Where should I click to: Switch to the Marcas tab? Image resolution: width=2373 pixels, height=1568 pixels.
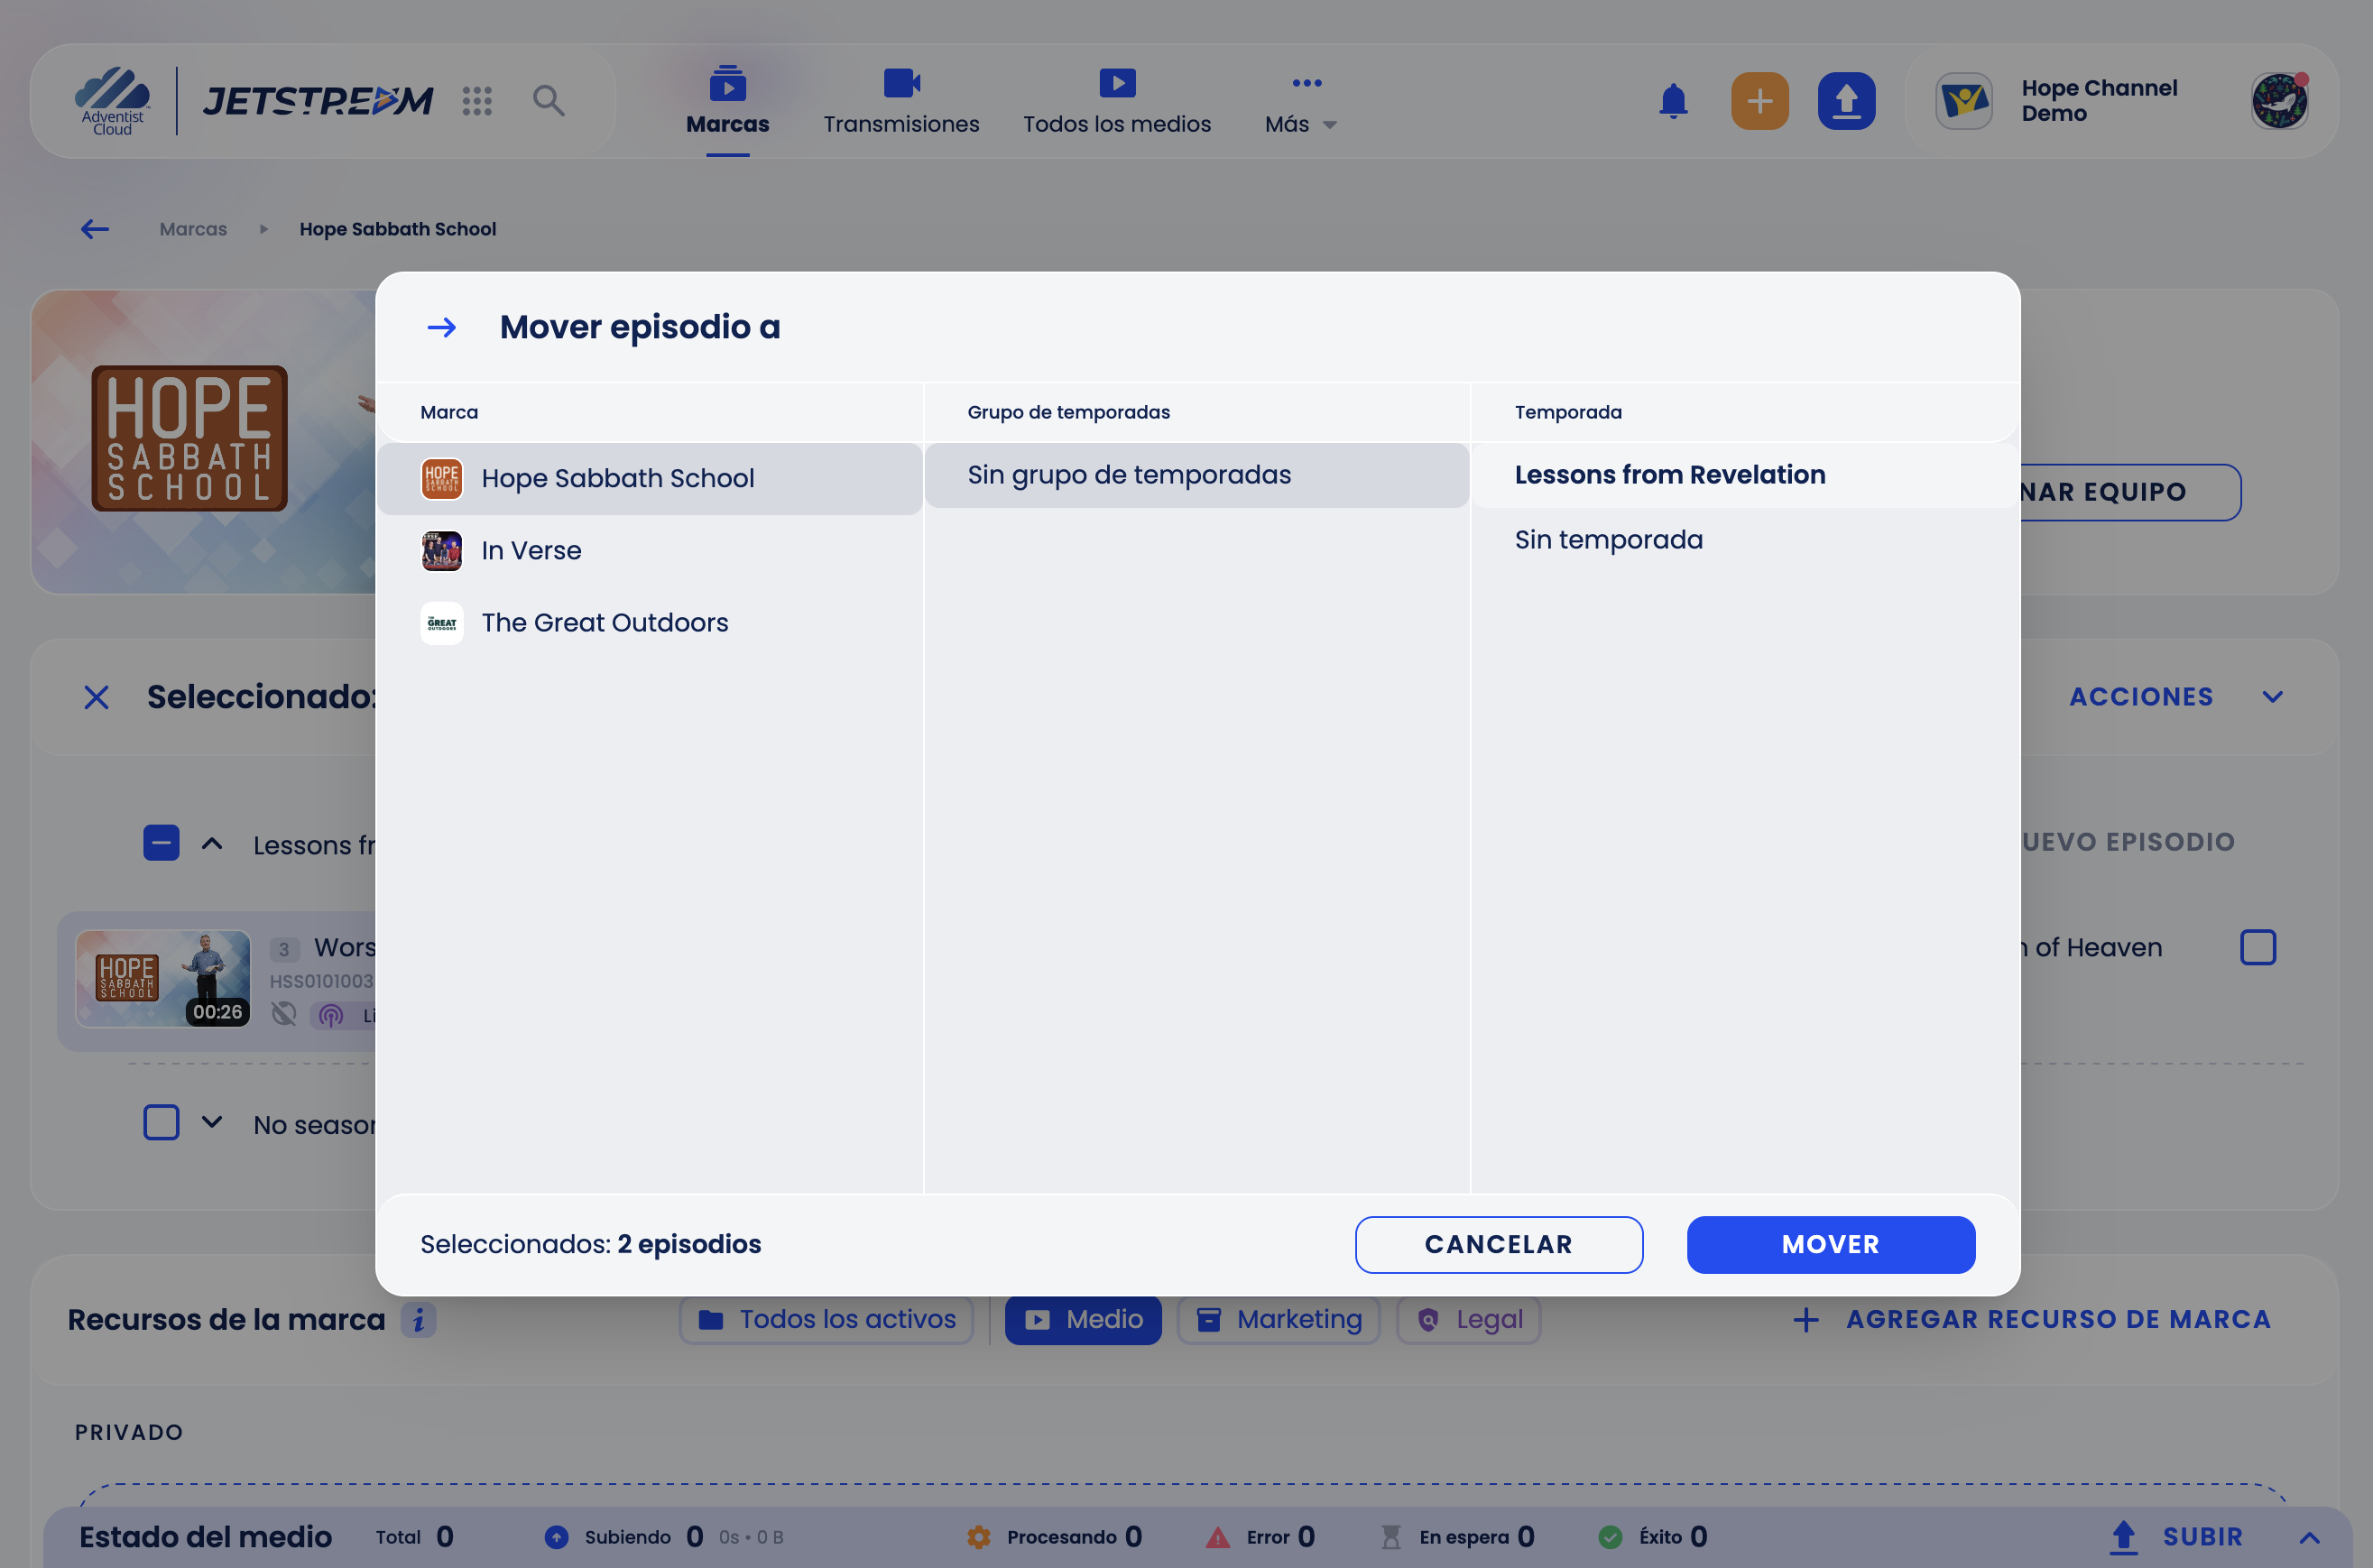tap(727, 101)
